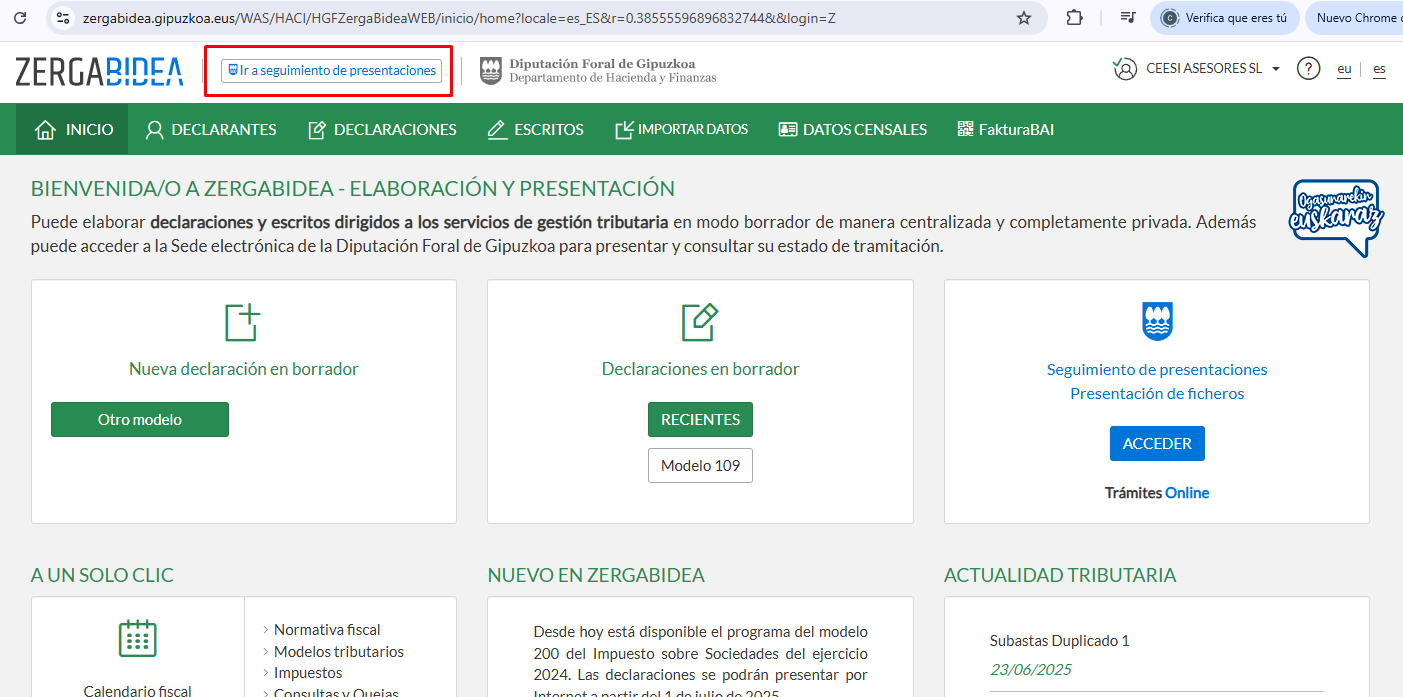Click the 'Verifica que eres tú' profile chip
The image size is (1403, 697).
[x=1224, y=18]
